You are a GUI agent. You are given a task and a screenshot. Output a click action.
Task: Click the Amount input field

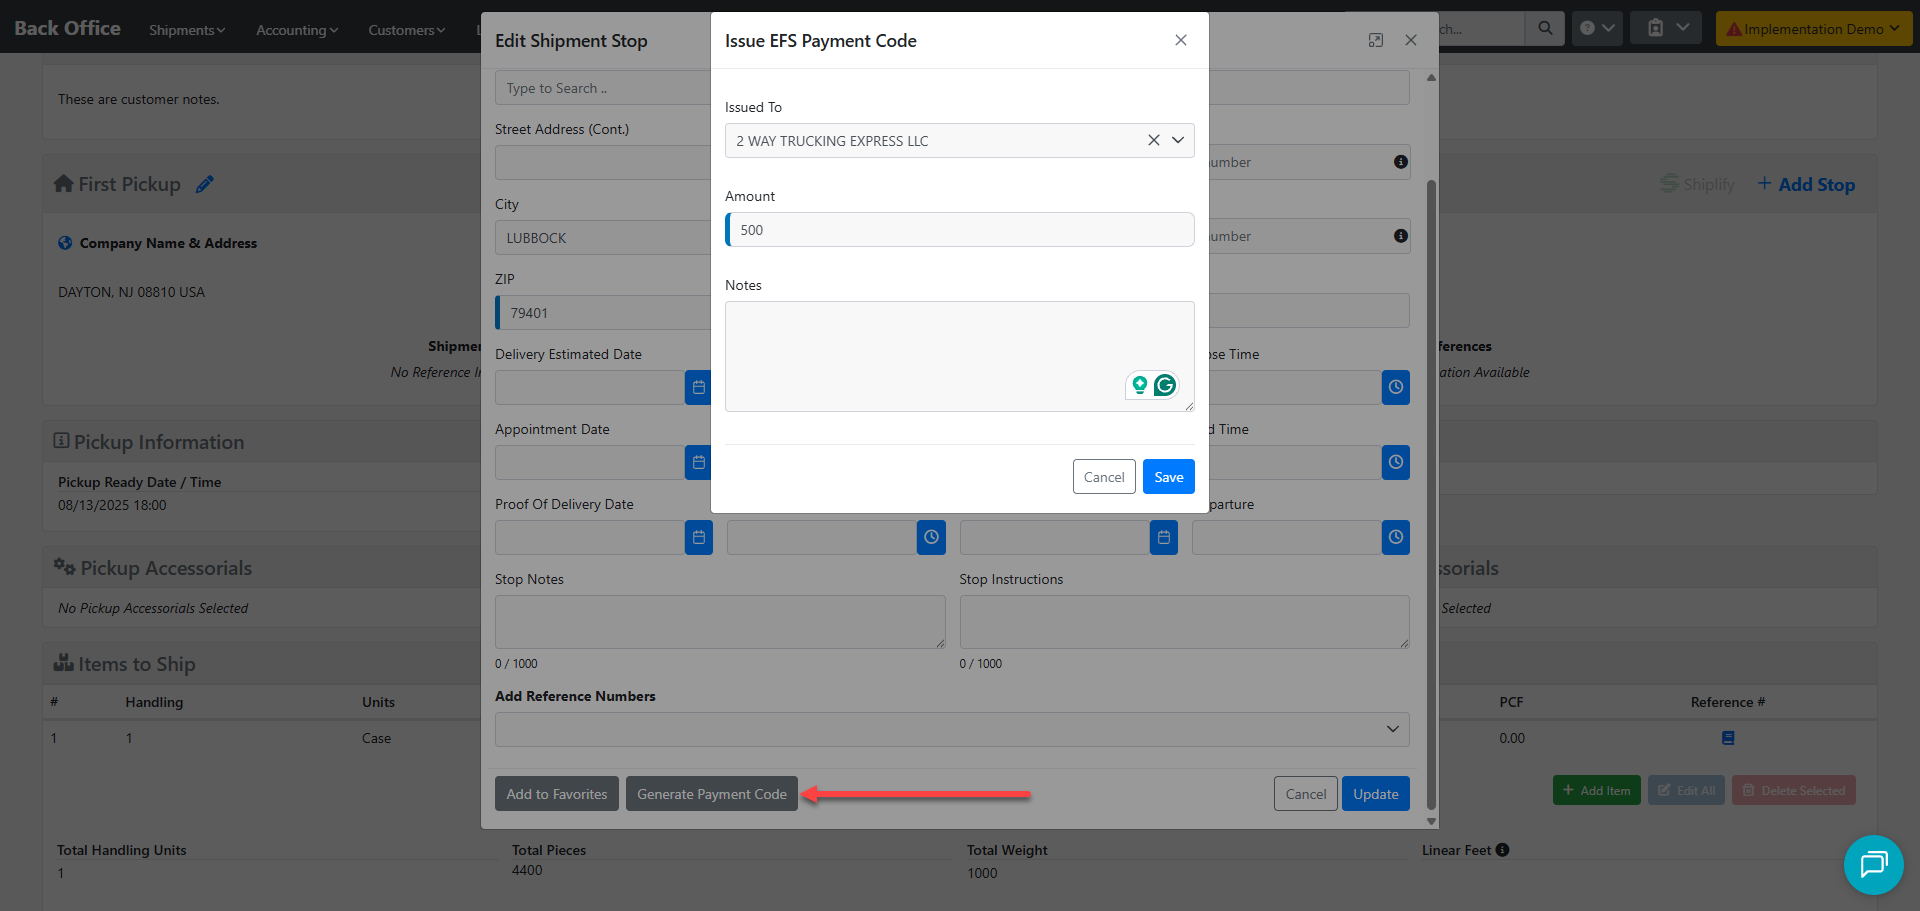click(960, 230)
